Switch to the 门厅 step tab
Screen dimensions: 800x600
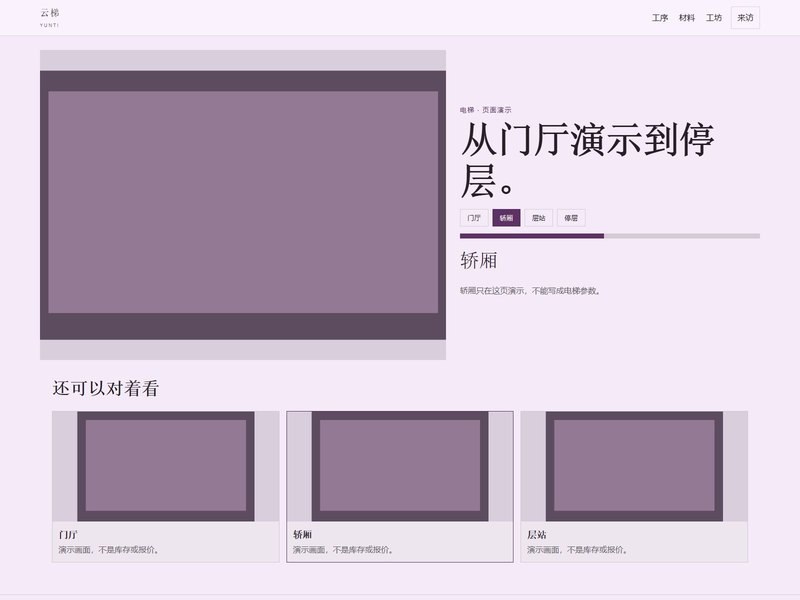474,218
